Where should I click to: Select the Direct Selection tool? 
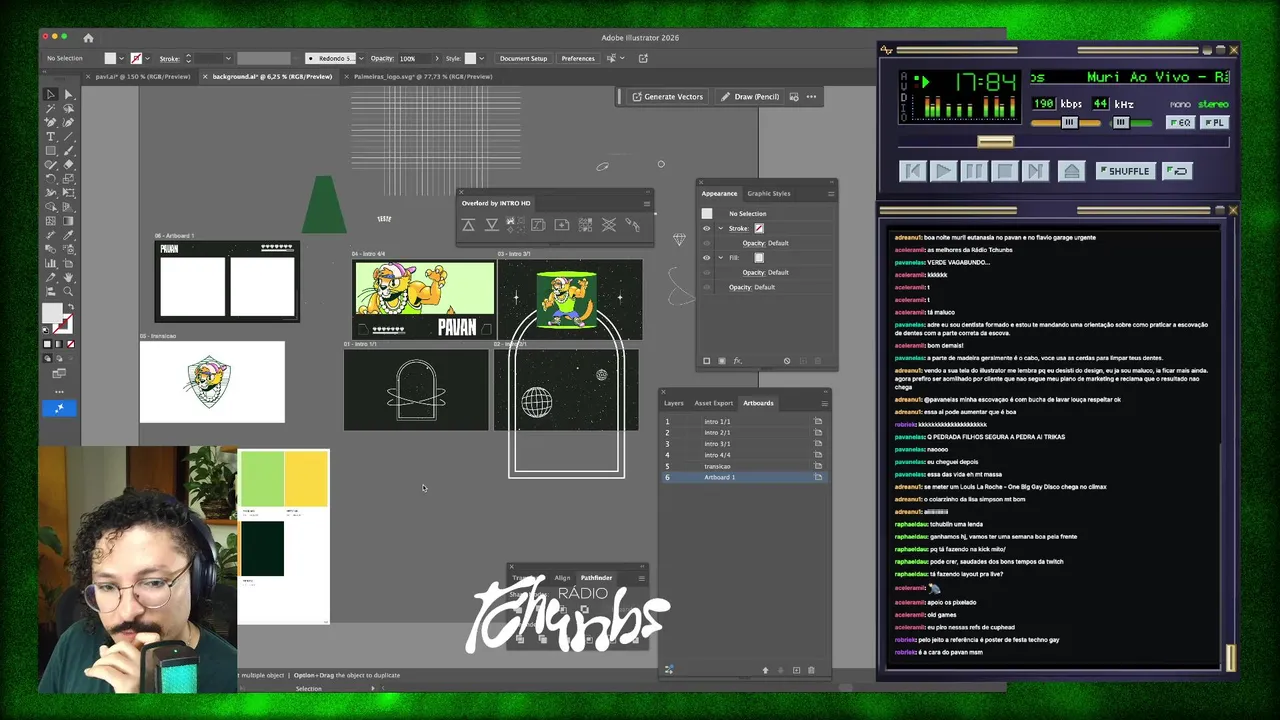click(69, 94)
